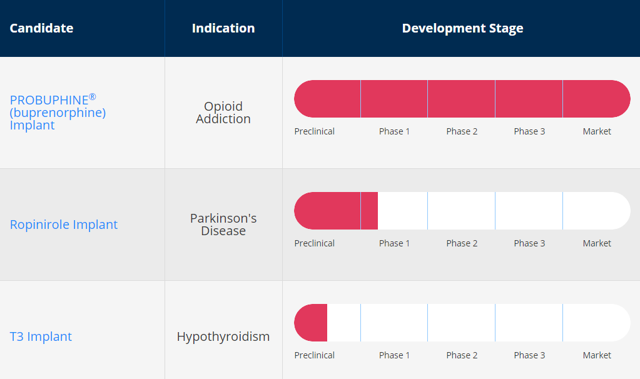Click the Preclinical segment of Ropinirole progress bar

[327, 211]
